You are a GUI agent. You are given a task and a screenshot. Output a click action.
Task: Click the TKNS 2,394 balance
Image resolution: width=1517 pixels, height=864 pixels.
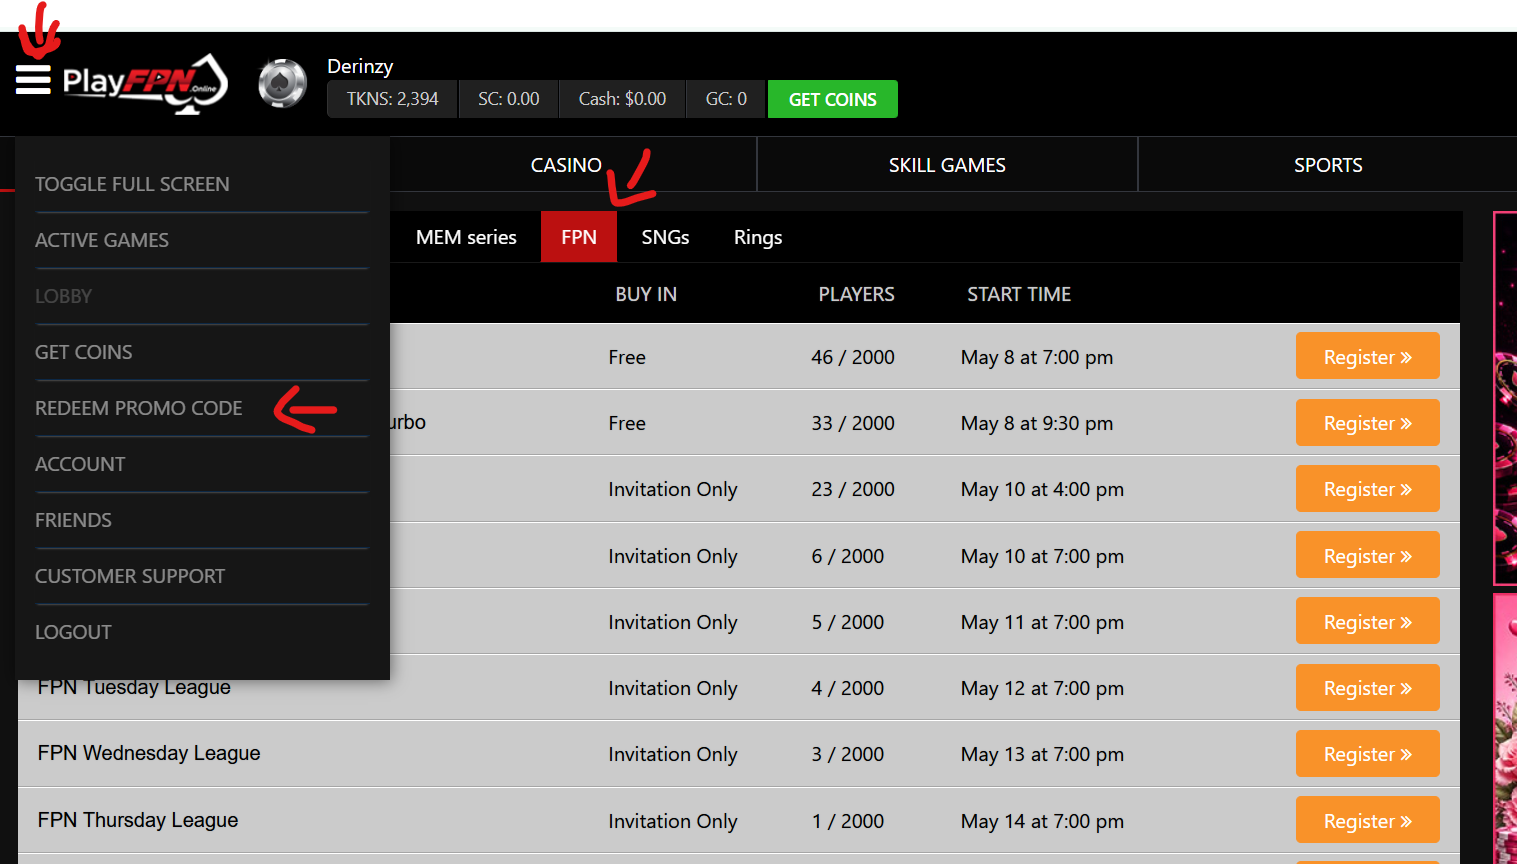click(392, 99)
